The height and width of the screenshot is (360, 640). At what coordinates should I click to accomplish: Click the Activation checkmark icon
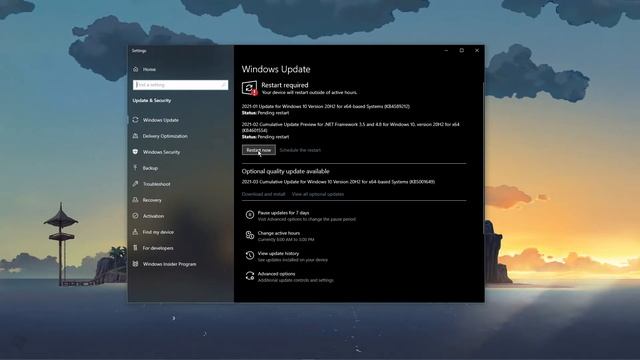pyautogui.click(x=136, y=216)
